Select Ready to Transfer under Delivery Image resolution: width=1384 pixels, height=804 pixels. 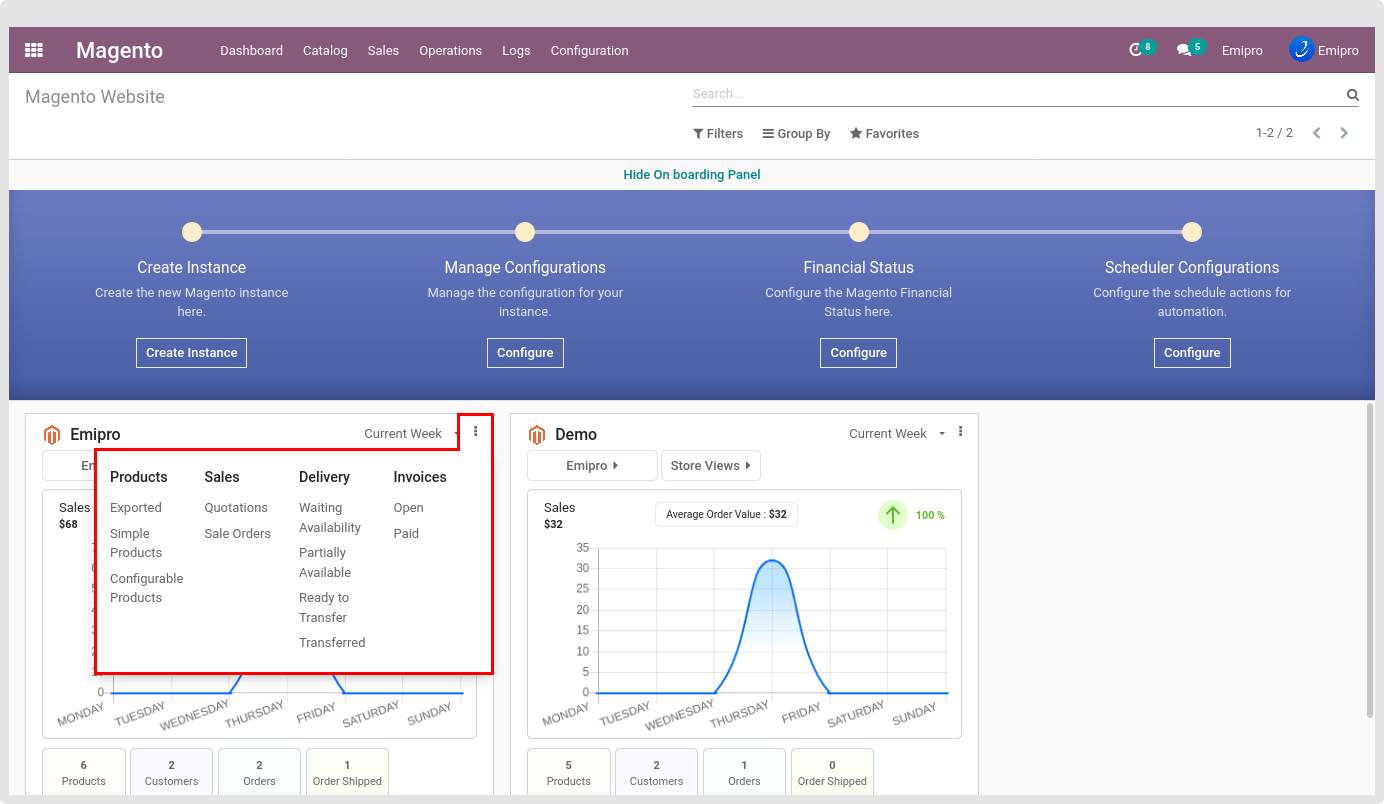coord(324,607)
